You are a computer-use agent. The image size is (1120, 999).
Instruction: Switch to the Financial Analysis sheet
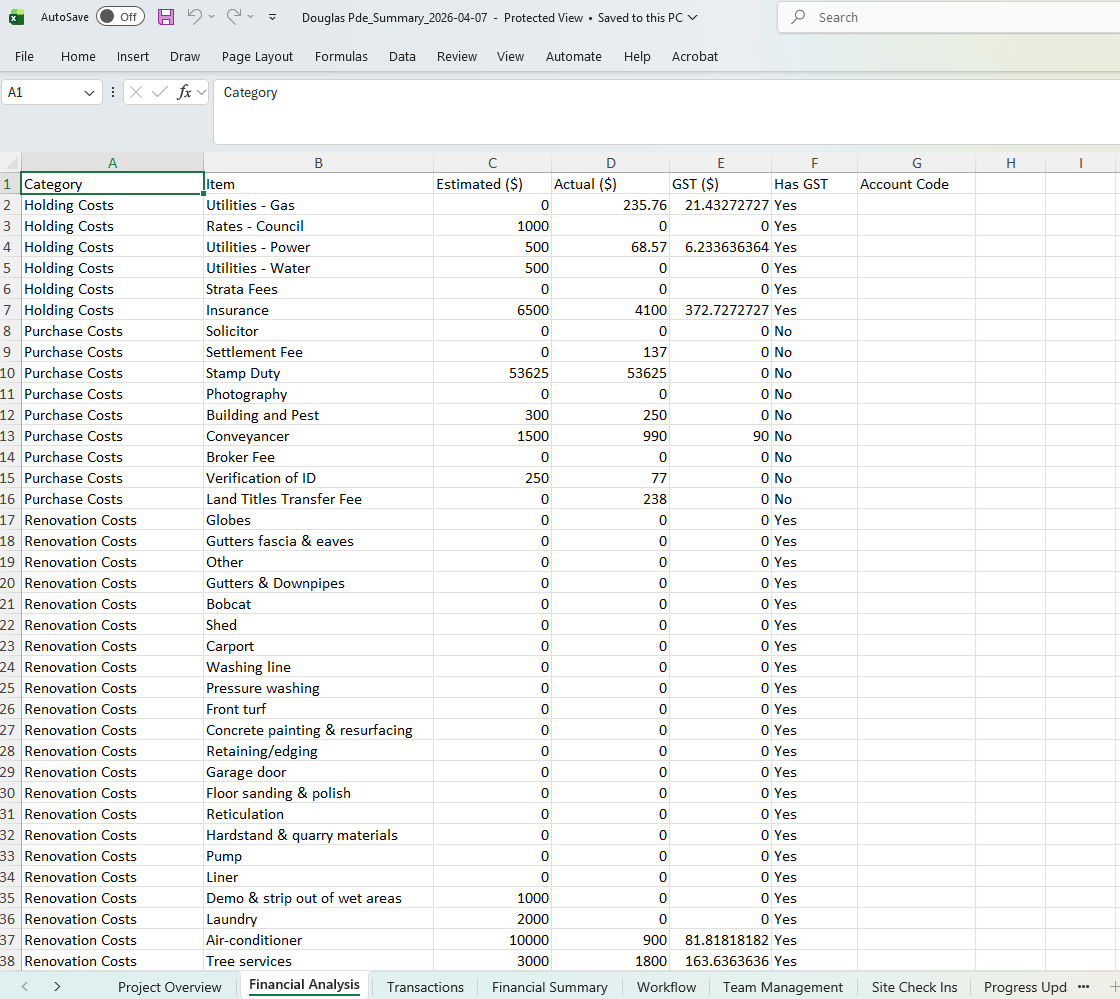pos(304,985)
